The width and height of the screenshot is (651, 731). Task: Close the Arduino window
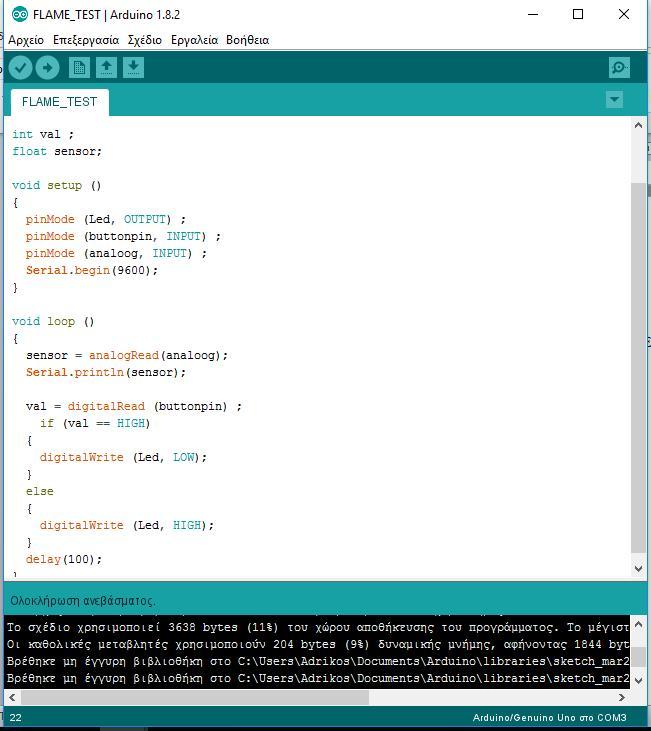click(x=623, y=14)
